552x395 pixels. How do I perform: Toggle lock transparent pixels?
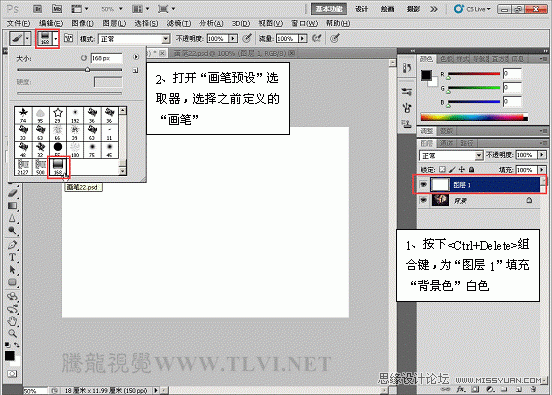(443, 170)
